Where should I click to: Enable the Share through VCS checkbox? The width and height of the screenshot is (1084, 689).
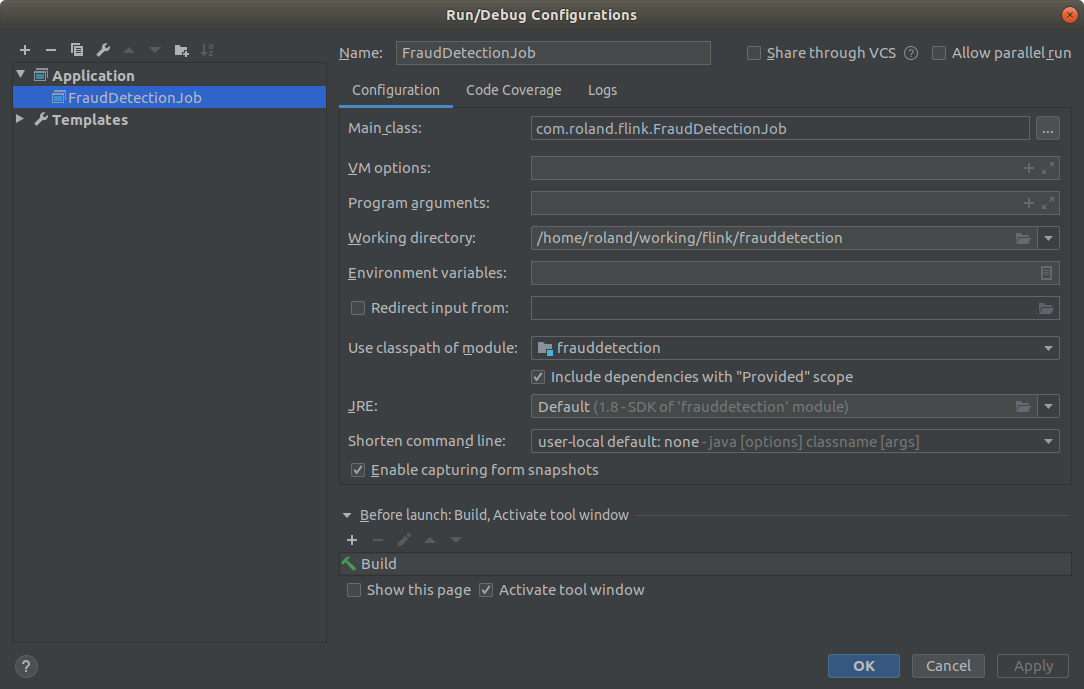(754, 53)
